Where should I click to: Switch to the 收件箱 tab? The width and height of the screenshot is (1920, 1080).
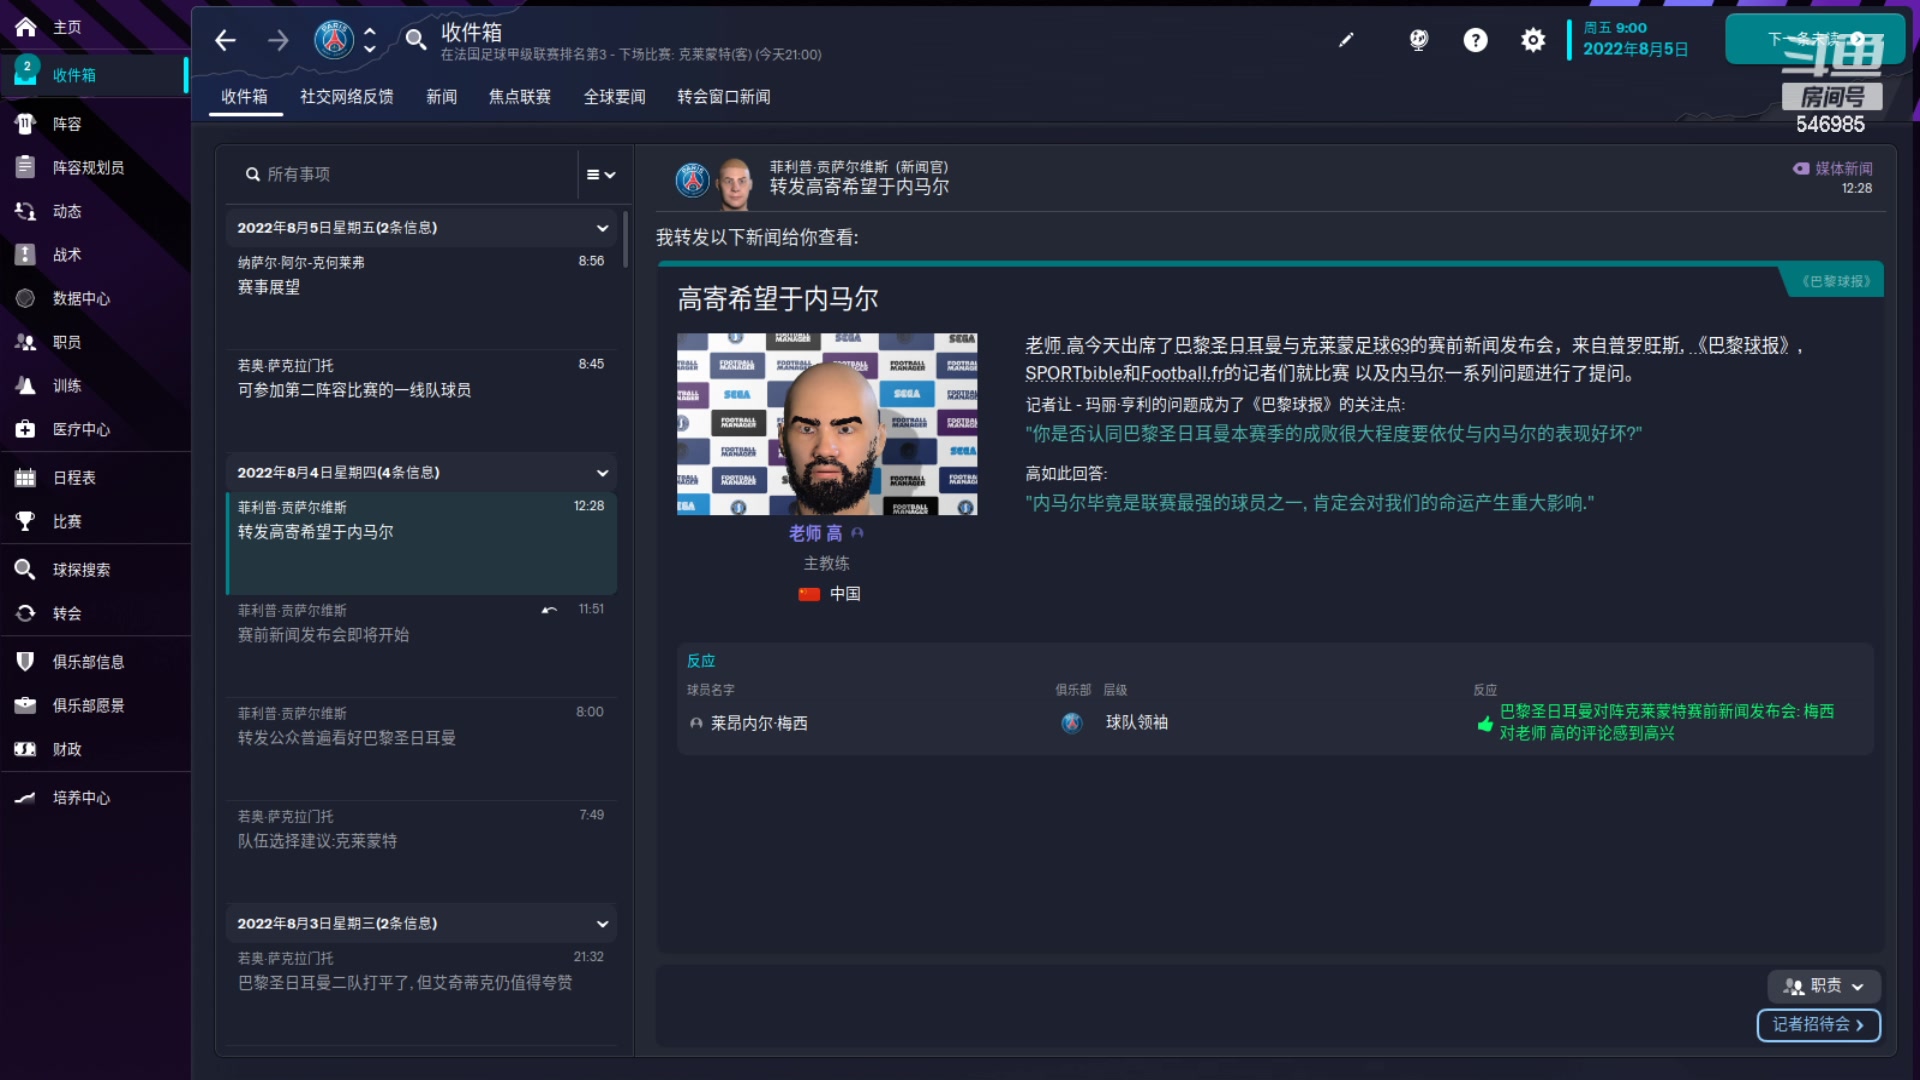pos(245,97)
